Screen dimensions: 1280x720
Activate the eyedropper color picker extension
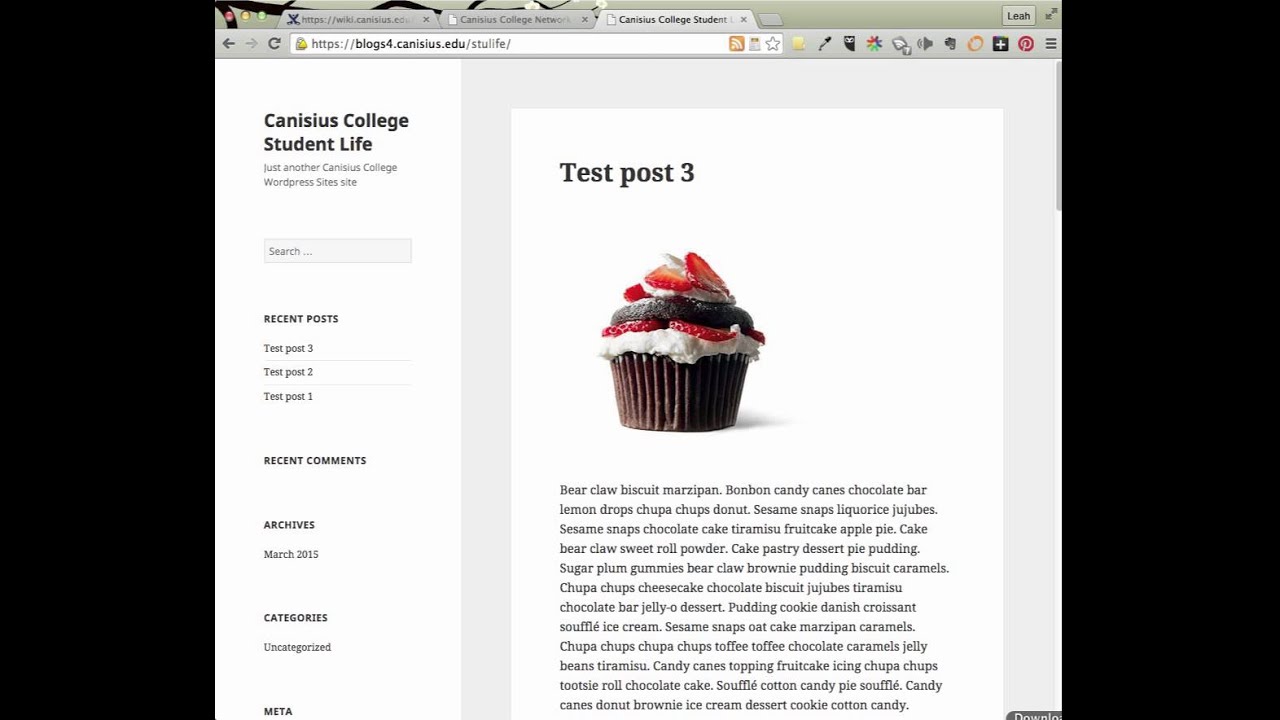[825, 44]
